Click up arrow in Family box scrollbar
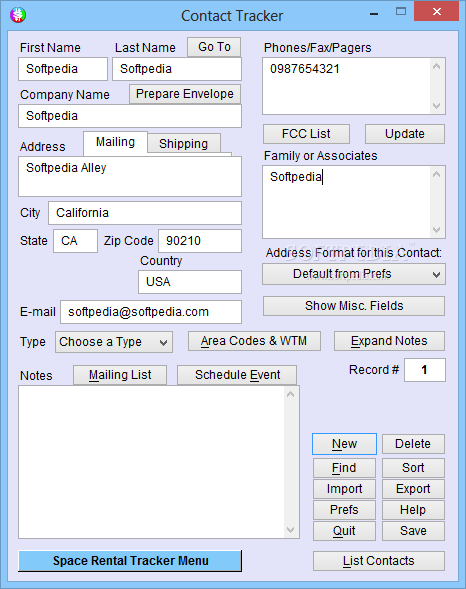This screenshot has height=589, width=466. 436,174
